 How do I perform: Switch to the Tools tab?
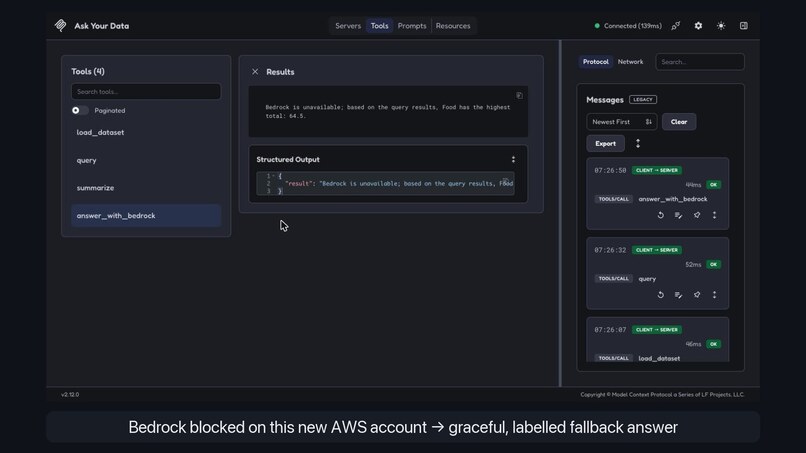(x=379, y=26)
